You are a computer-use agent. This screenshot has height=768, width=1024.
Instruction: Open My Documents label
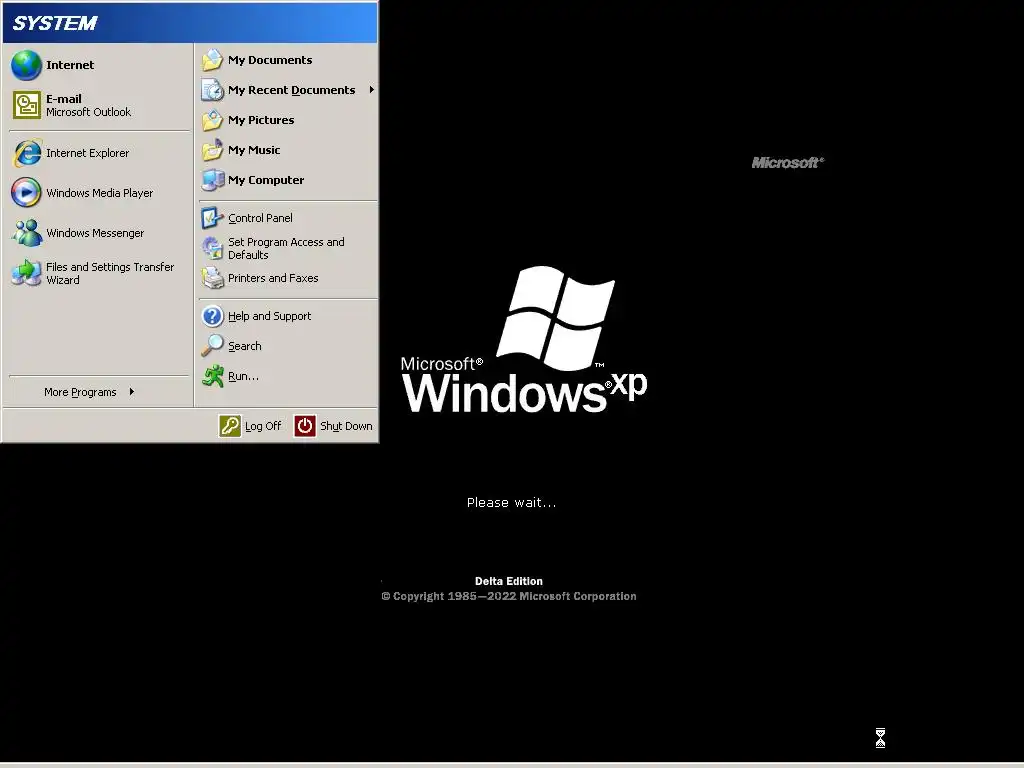click(270, 60)
